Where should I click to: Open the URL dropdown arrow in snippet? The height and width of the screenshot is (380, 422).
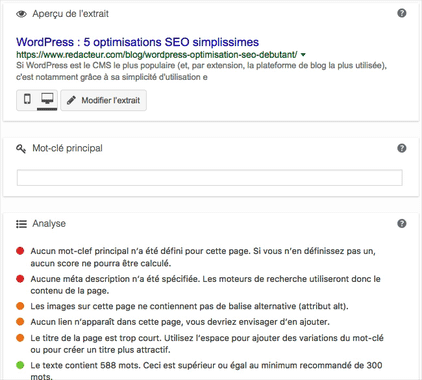303,54
